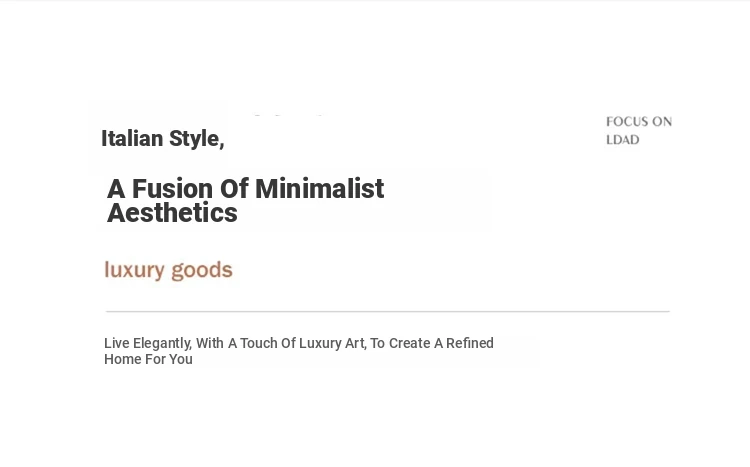
Task: Click the word "Style," in the heading
Action: click(196, 139)
